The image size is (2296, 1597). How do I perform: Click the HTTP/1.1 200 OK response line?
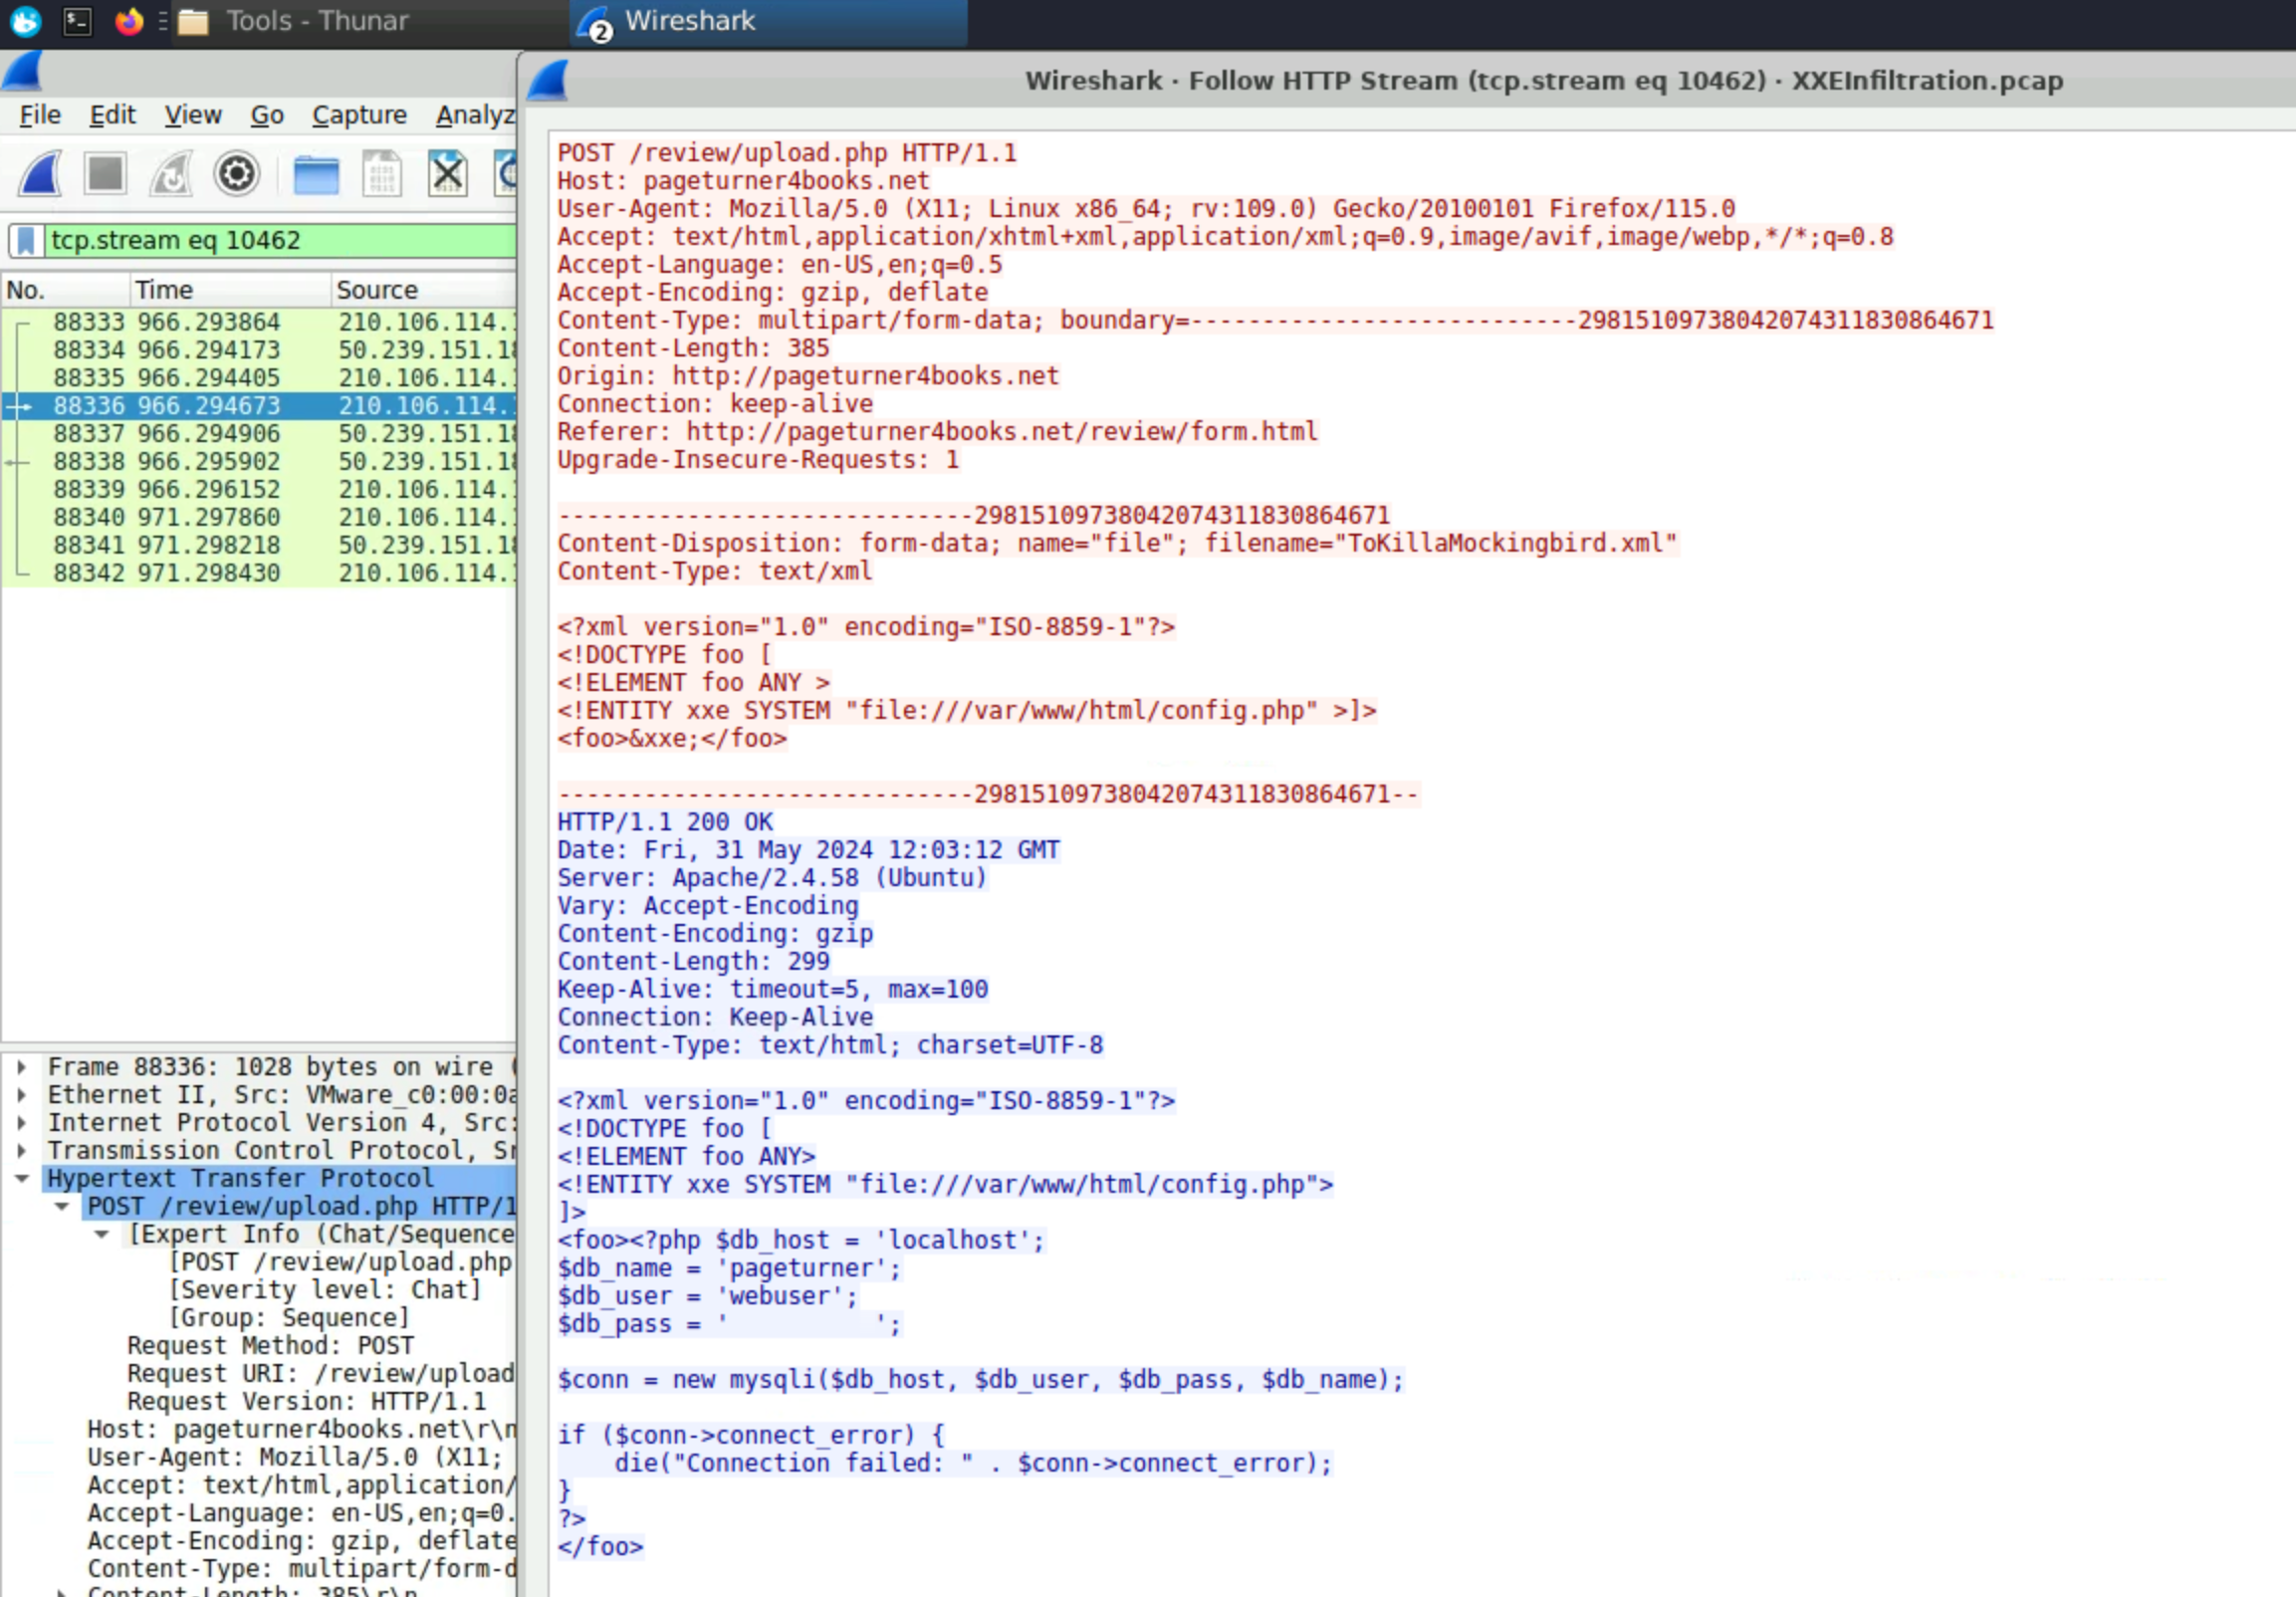coord(665,822)
